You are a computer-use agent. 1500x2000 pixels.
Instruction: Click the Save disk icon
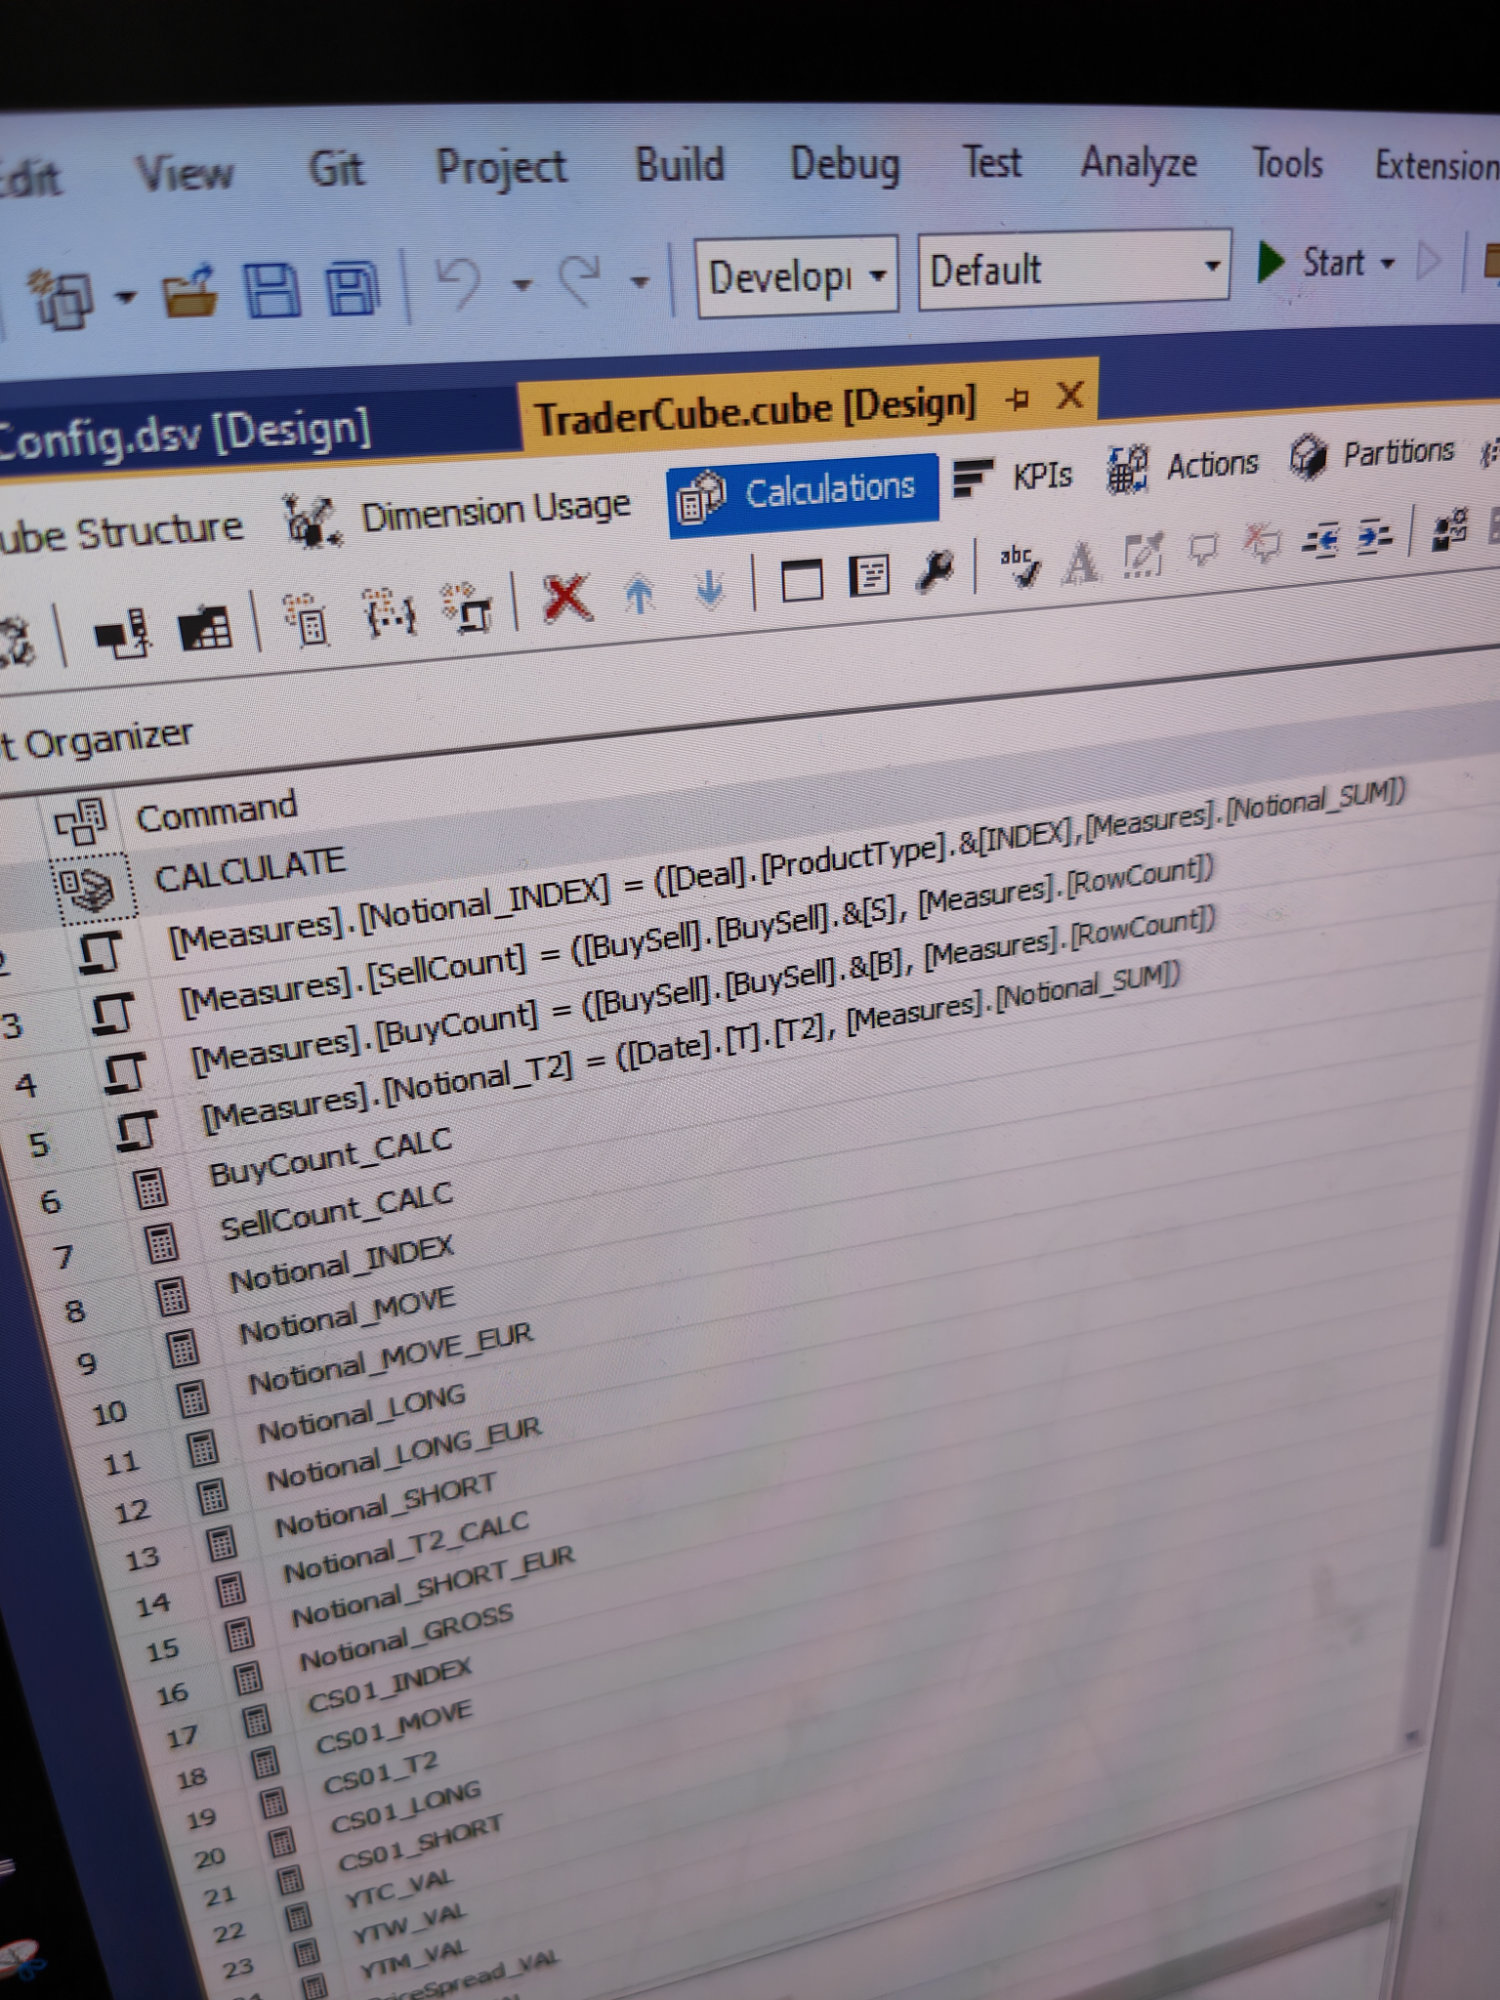(x=272, y=291)
